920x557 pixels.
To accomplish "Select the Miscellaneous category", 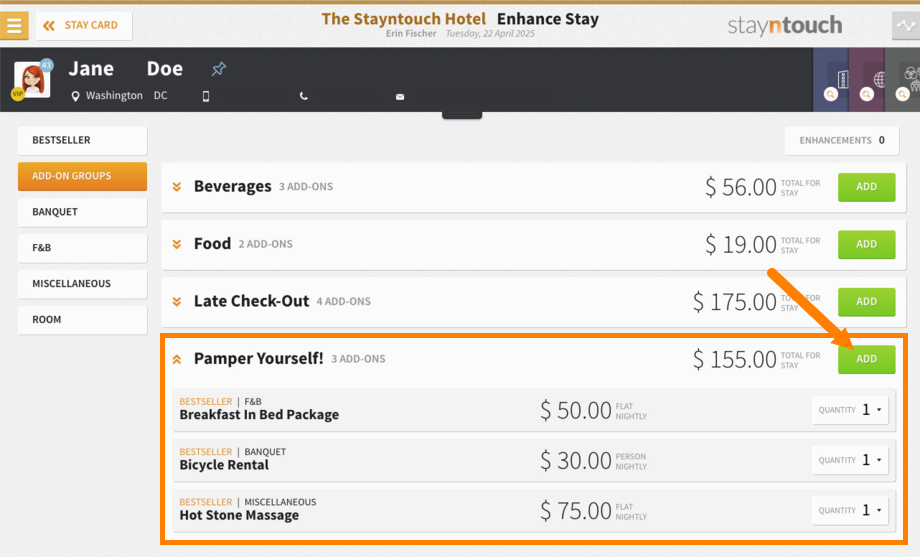I will pos(82,283).
